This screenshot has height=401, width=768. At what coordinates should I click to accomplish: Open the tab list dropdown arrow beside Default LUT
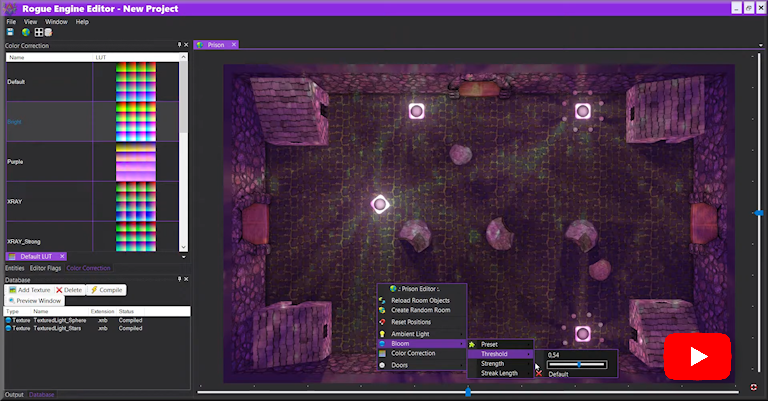[184, 257]
